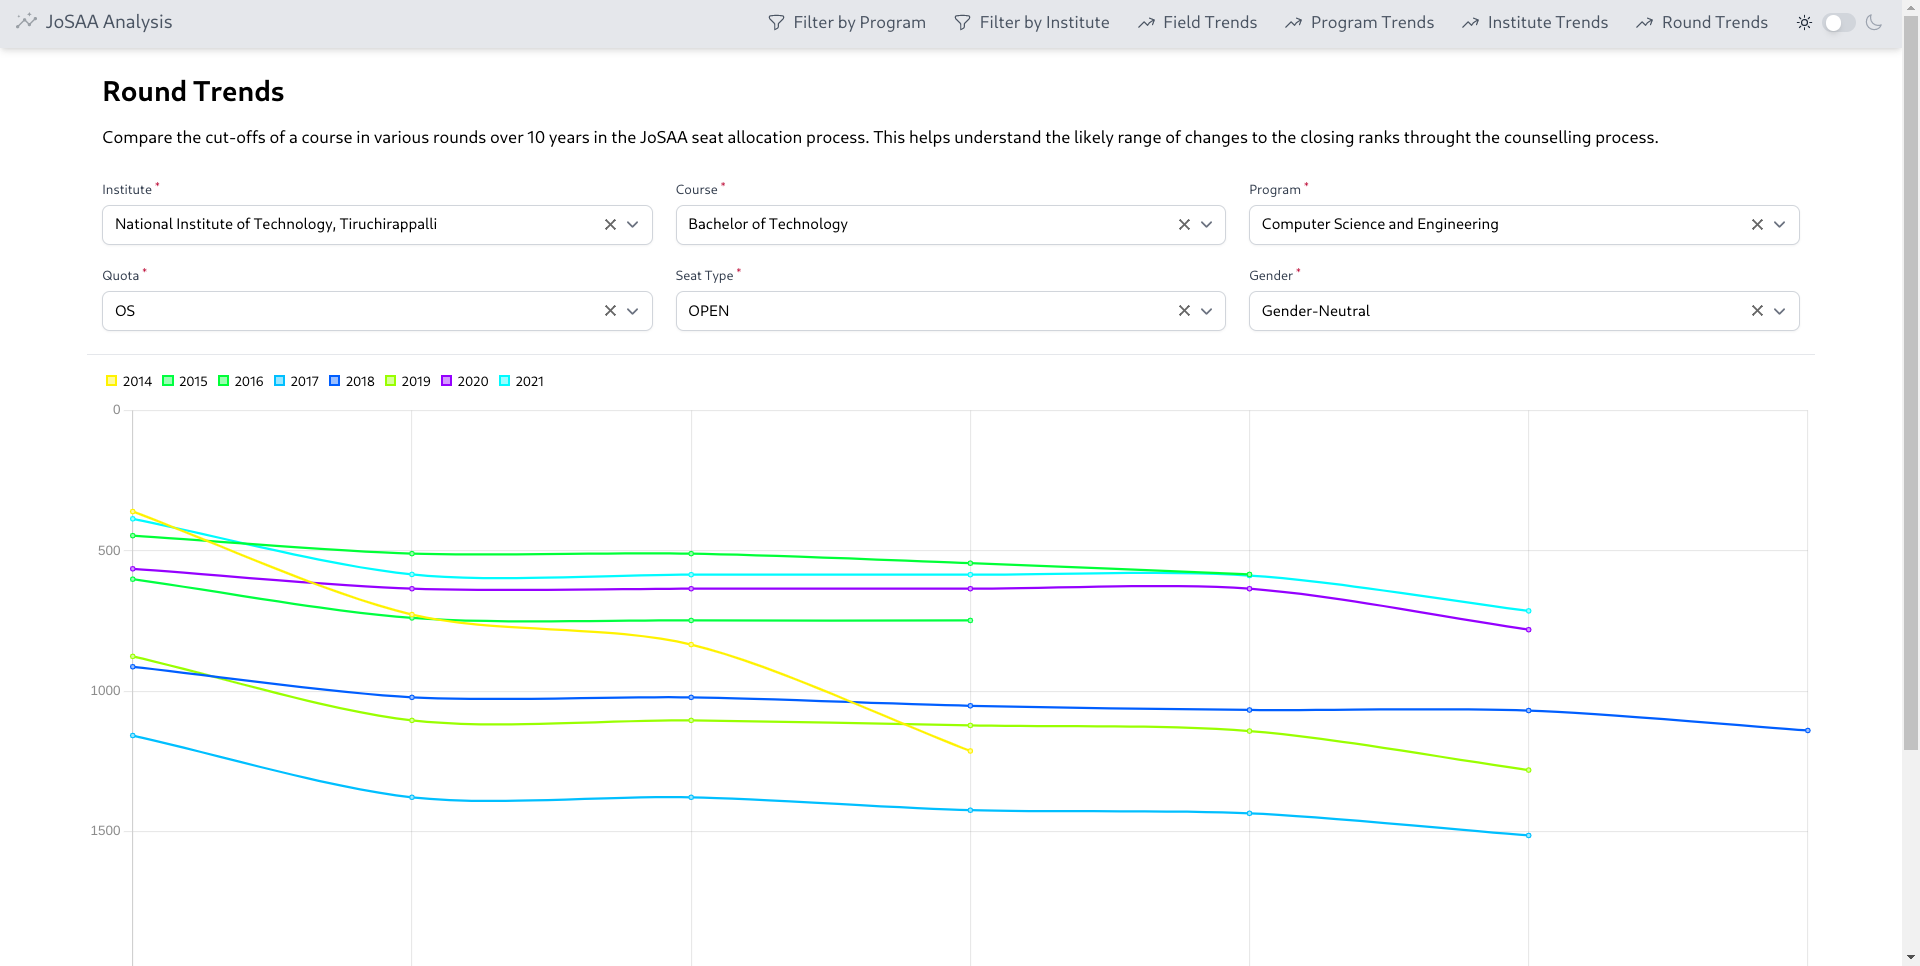1920x966 pixels.
Task: Clear the Course field using X icon
Action: pyautogui.click(x=1184, y=225)
